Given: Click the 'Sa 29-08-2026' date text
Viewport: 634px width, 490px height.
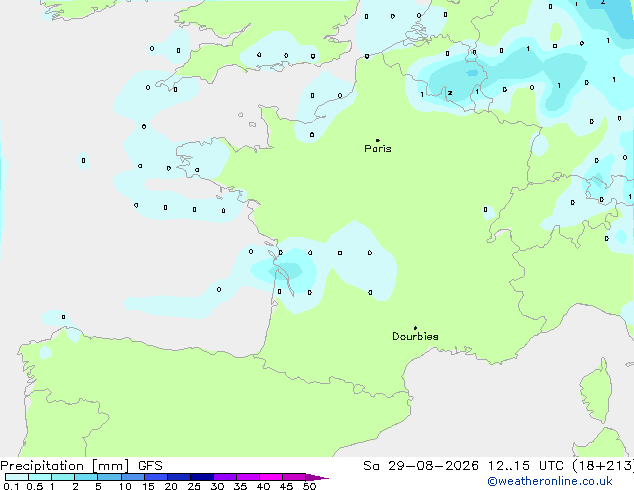Looking at the screenshot, I should 421,466.
